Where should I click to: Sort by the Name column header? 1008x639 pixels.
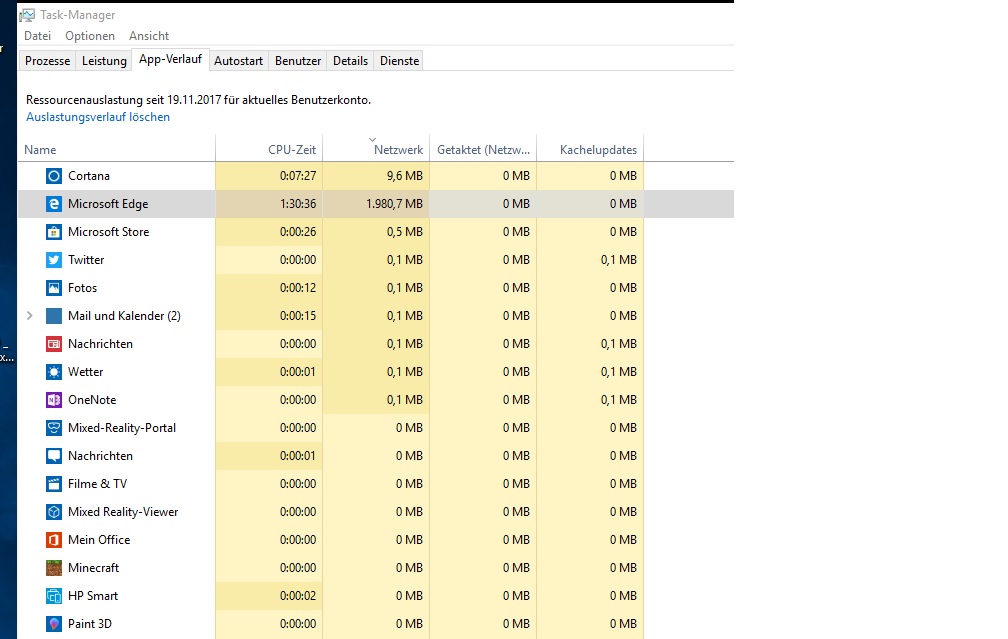(116, 149)
